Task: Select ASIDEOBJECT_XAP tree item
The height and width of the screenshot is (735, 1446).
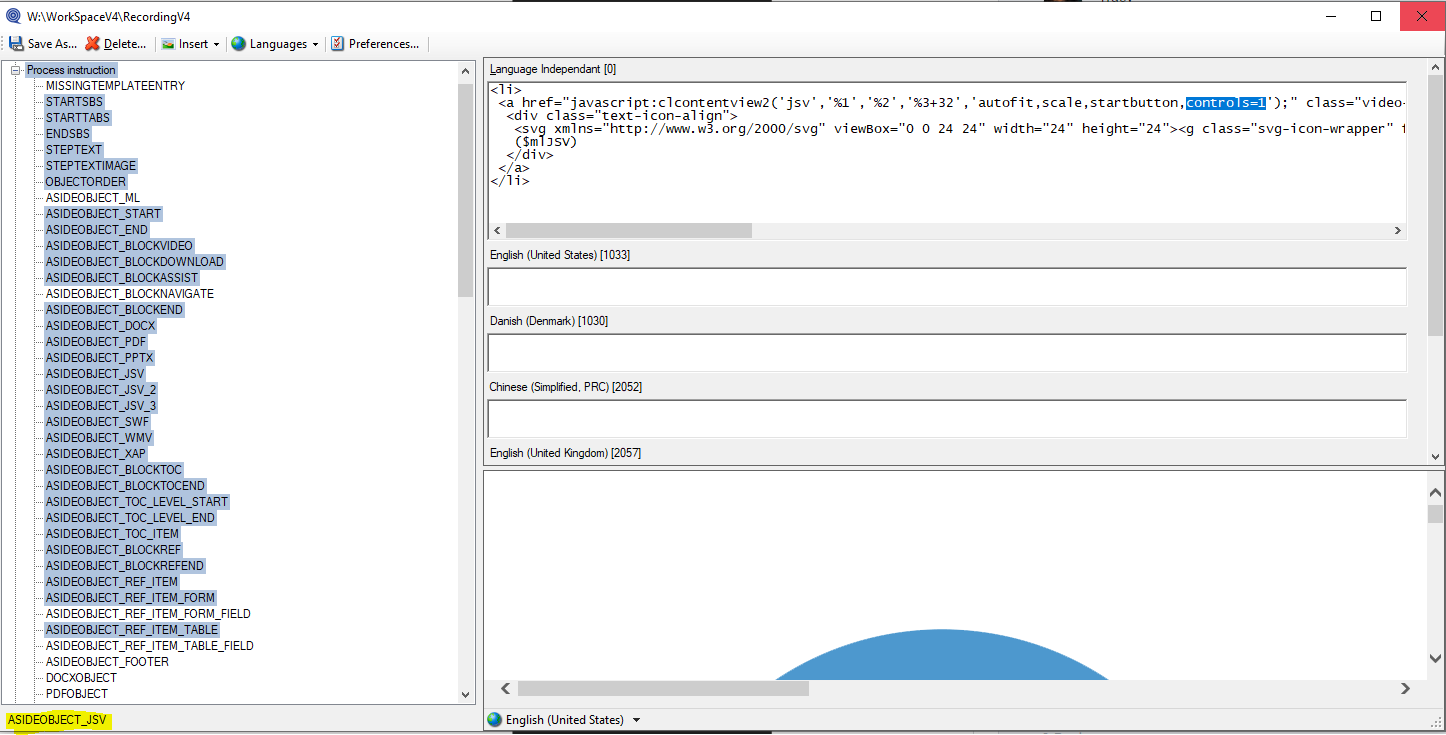Action: pyautogui.click(x=96, y=454)
